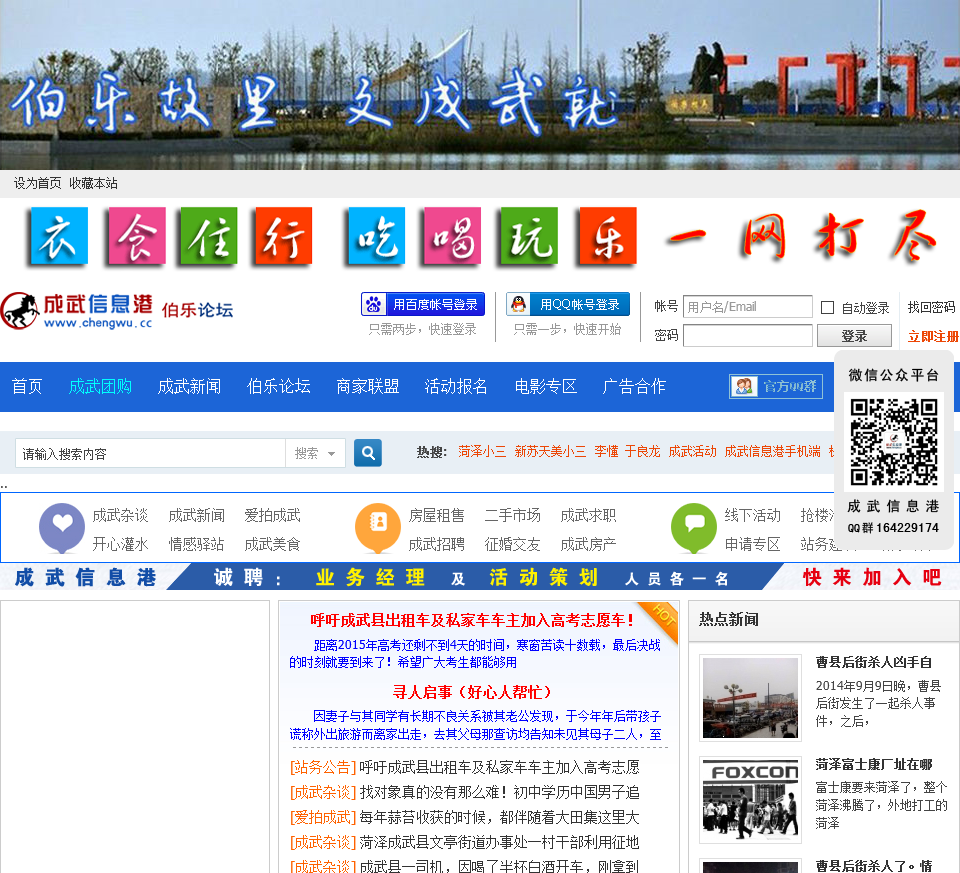Click 收藏本站 link
The height and width of the screenshot is (873, 960).
point(93,183)
